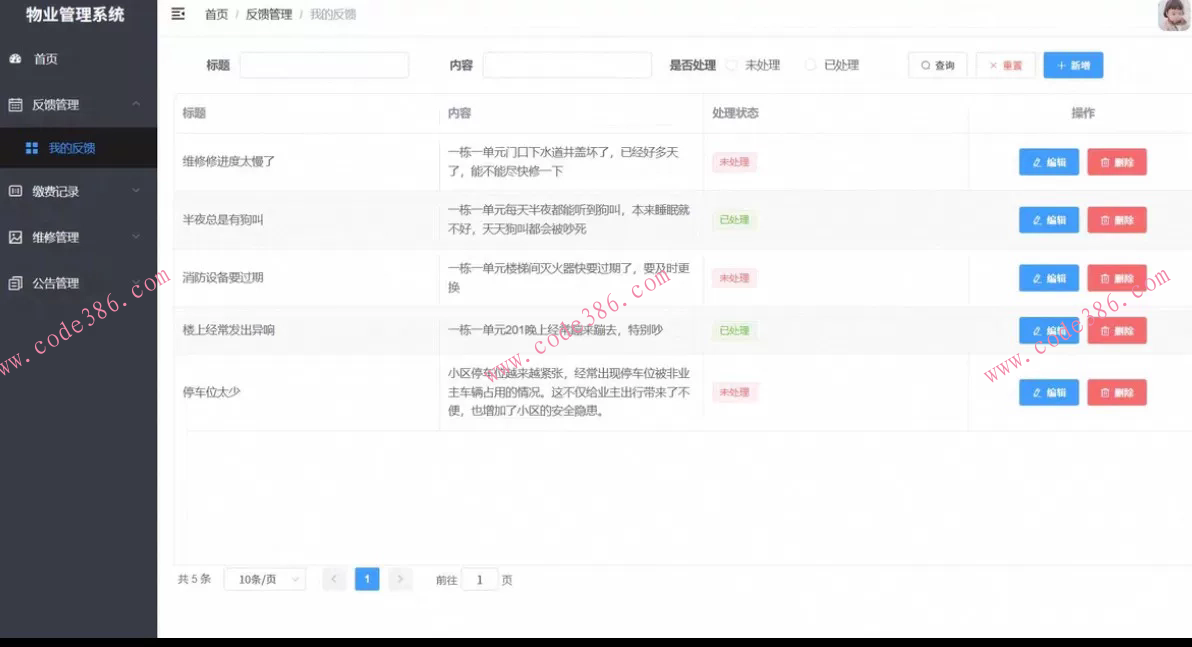Click the pencil edit icon on first row
1192x647 pixels.
point(1039,161)
